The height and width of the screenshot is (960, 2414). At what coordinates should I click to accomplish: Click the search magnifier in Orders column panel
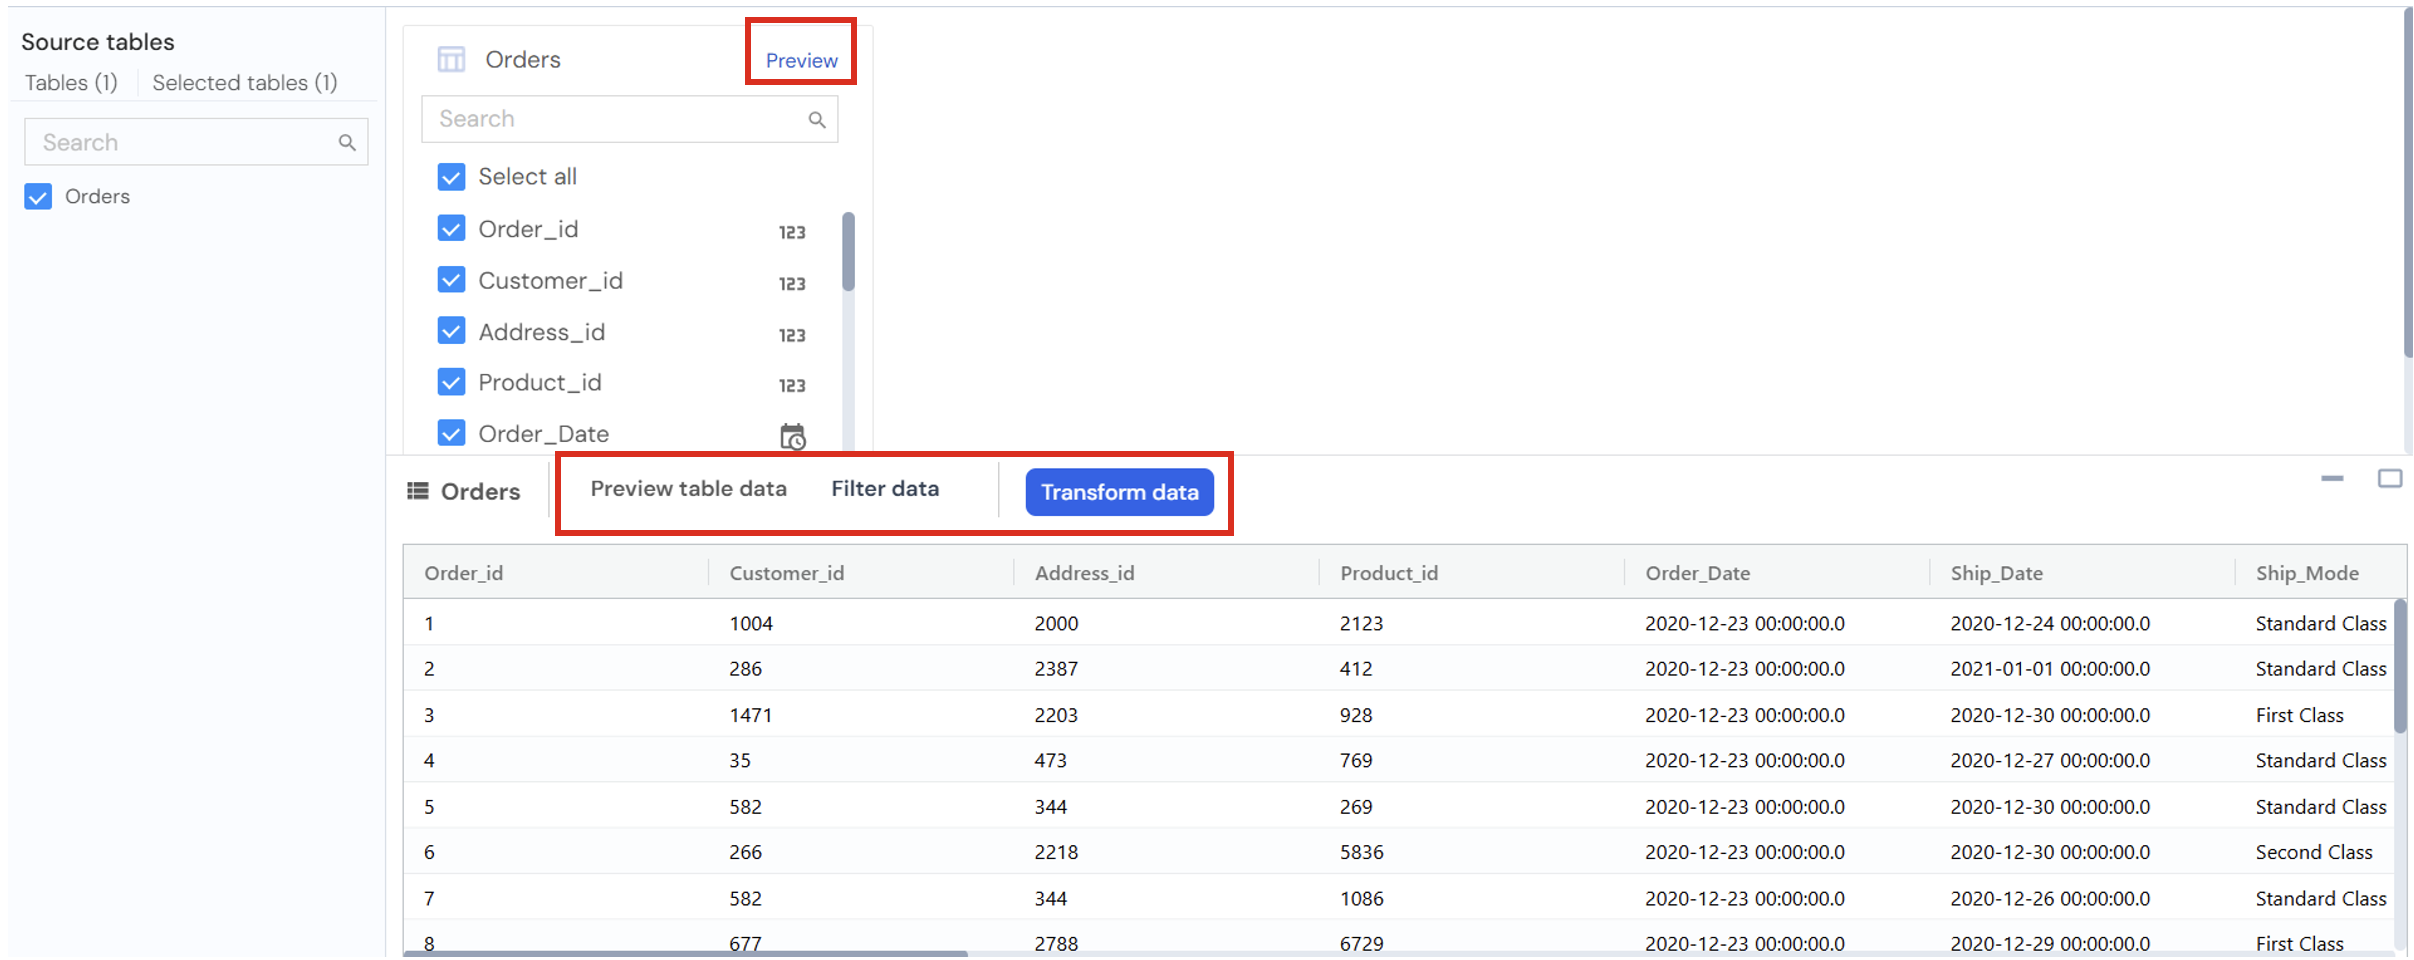coord(817,120)
